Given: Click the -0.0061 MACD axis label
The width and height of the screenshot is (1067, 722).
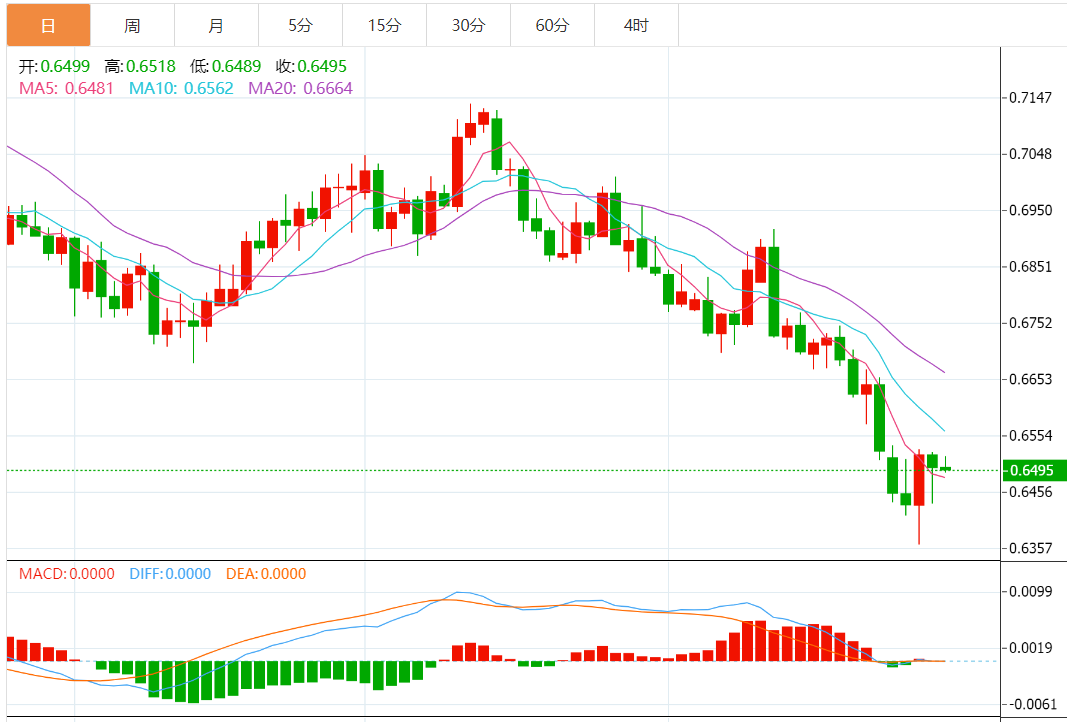Looking at the screenshot, I should tap(1031, 705).
